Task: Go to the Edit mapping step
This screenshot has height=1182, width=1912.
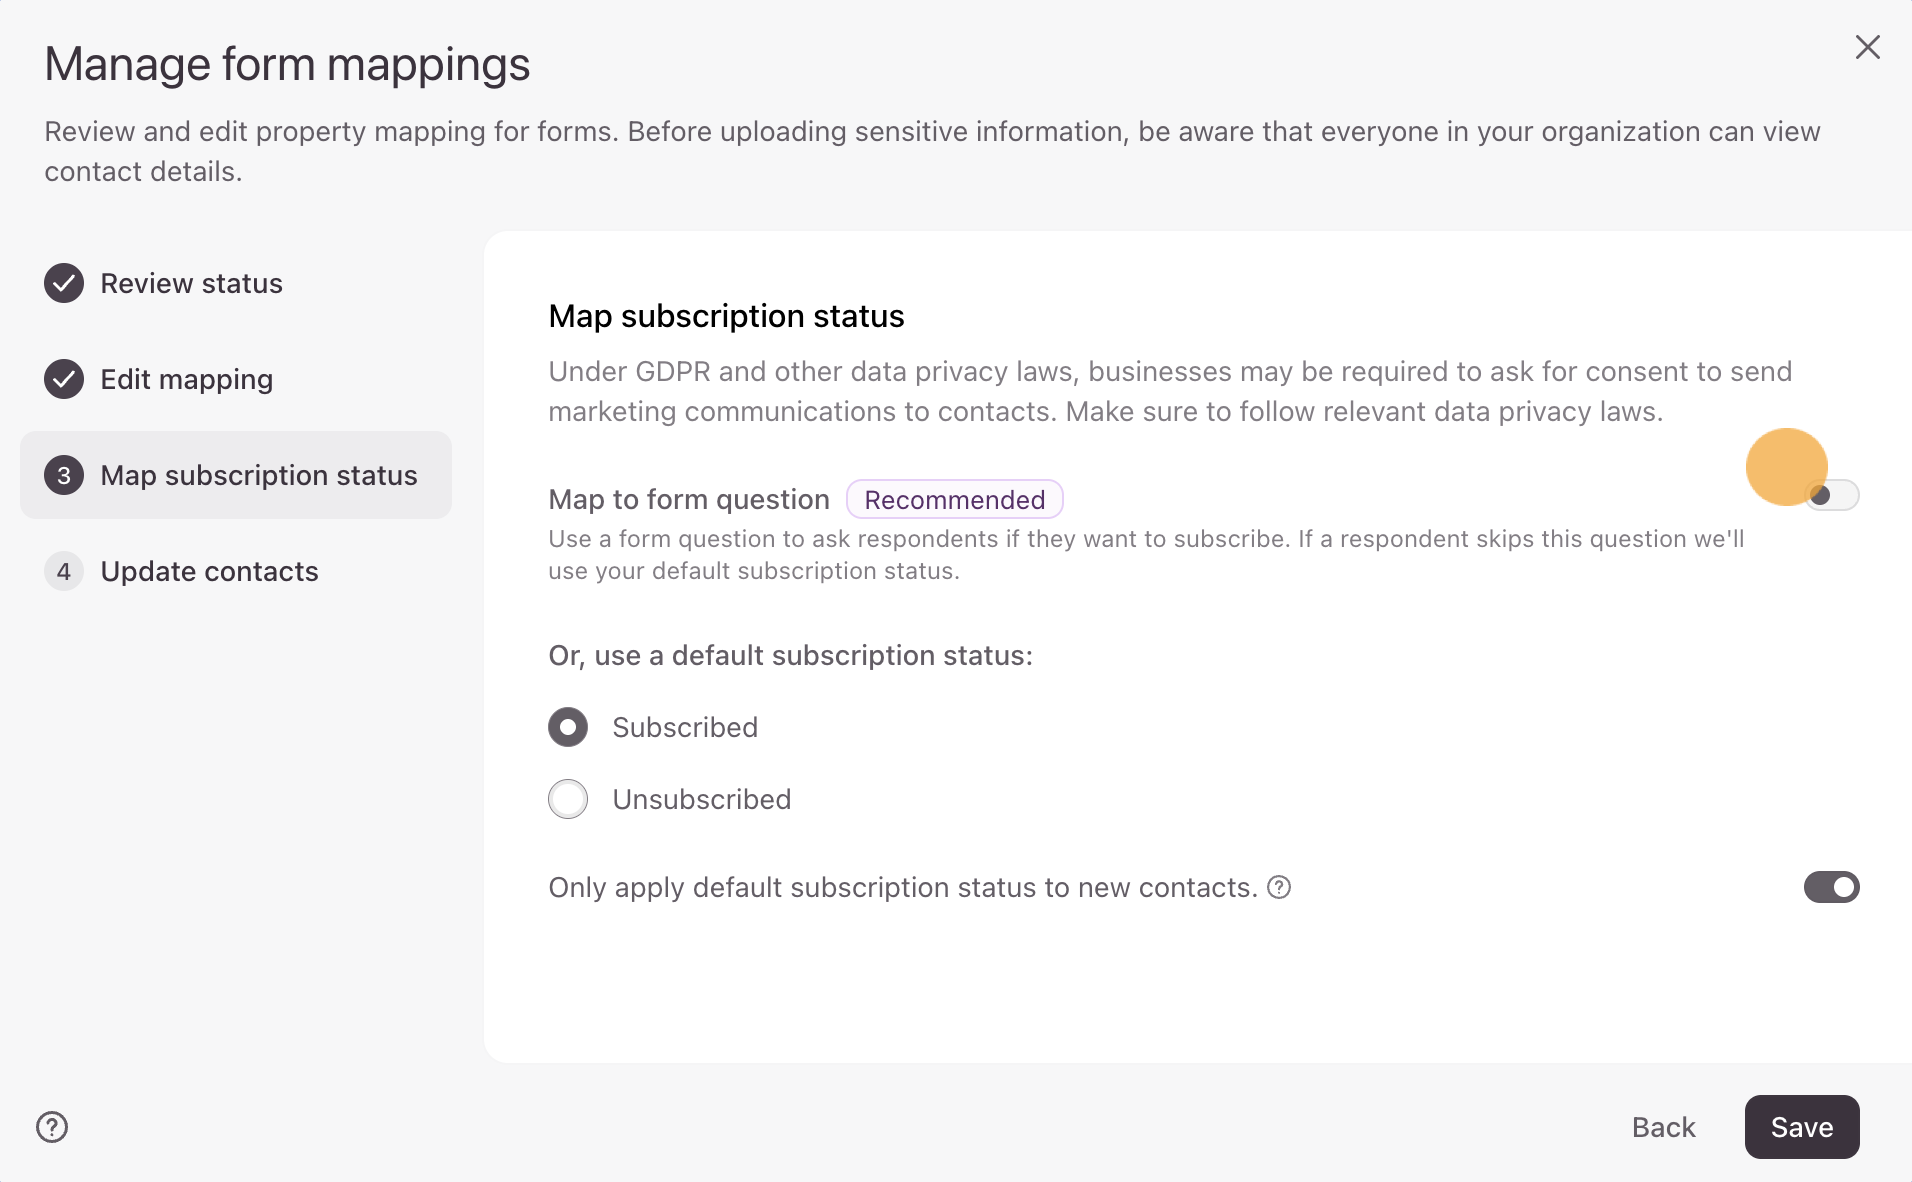Action: tap(186, 379)
